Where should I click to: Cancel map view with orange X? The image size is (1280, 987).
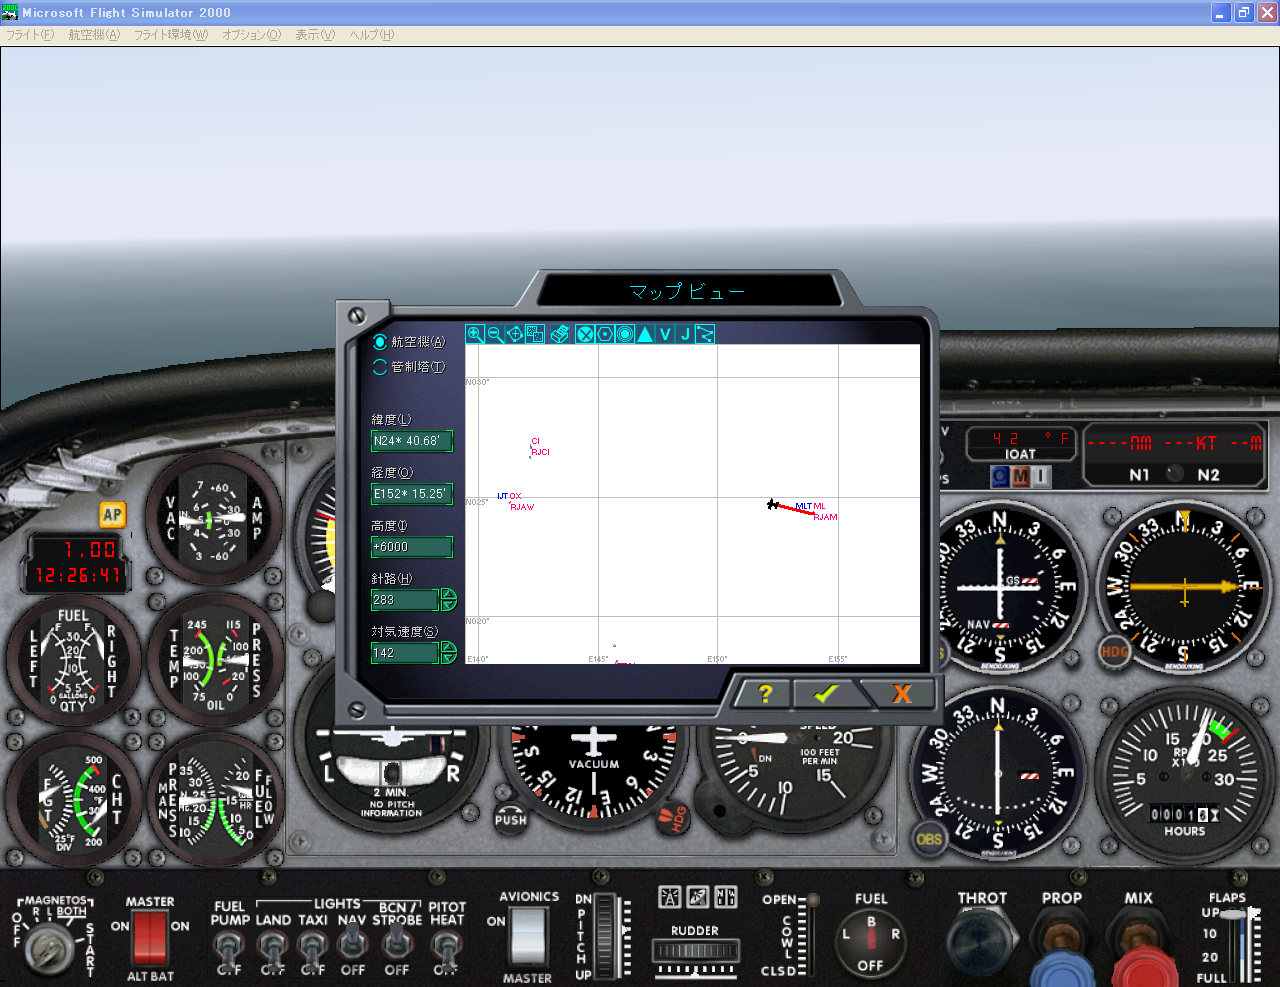902,693
